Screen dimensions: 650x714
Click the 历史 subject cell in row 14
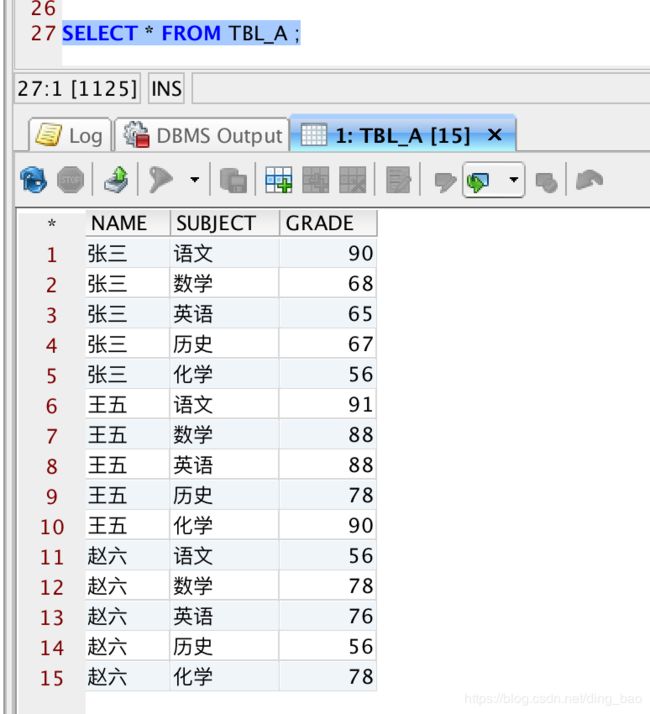[225, 646]
